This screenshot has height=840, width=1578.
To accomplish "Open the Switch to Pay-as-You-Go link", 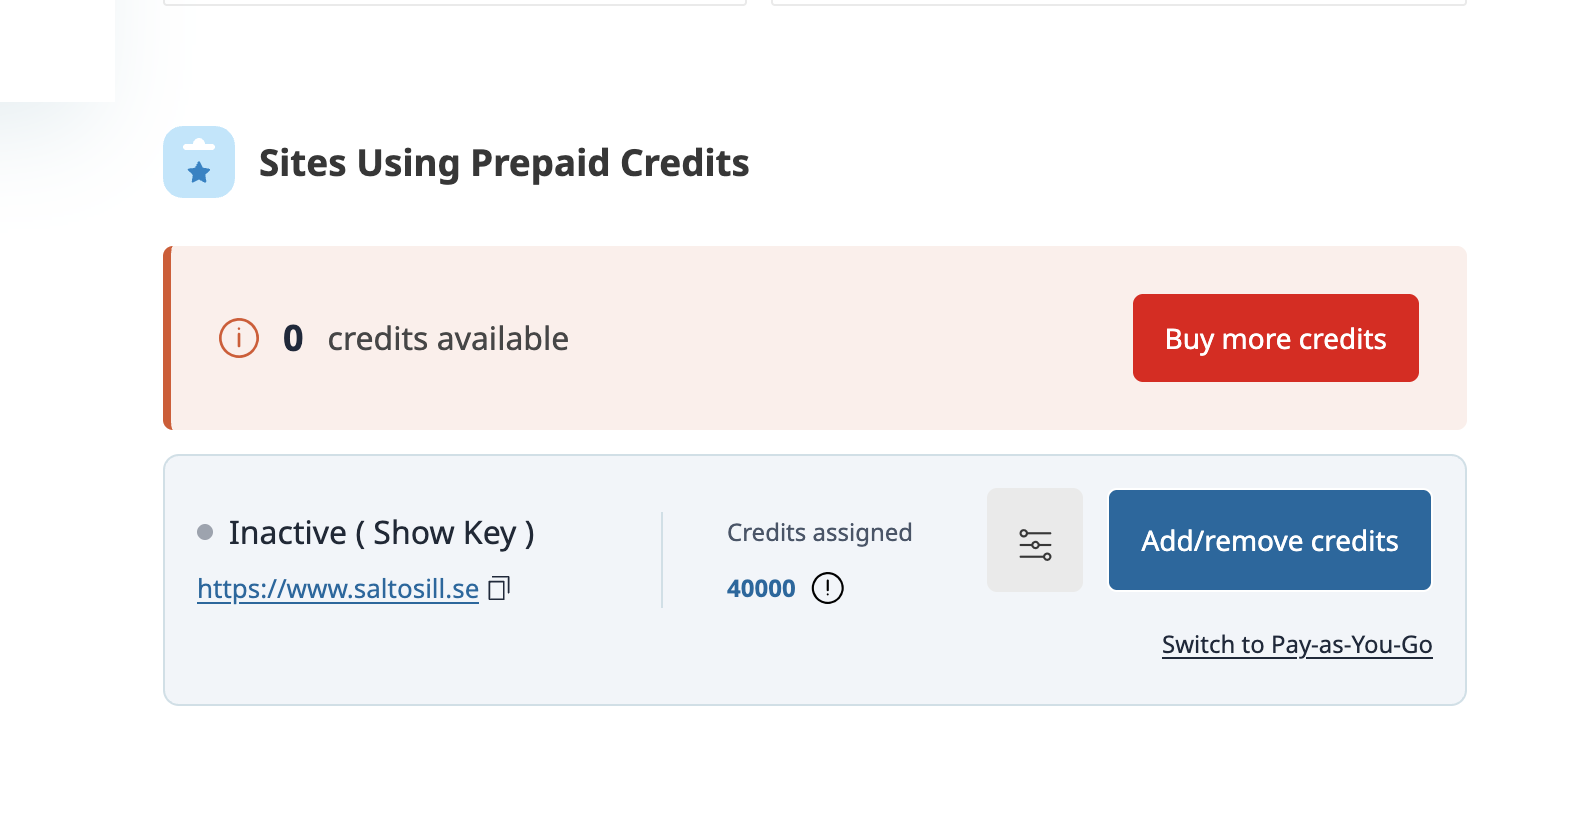I will [x=1297, y=645].
